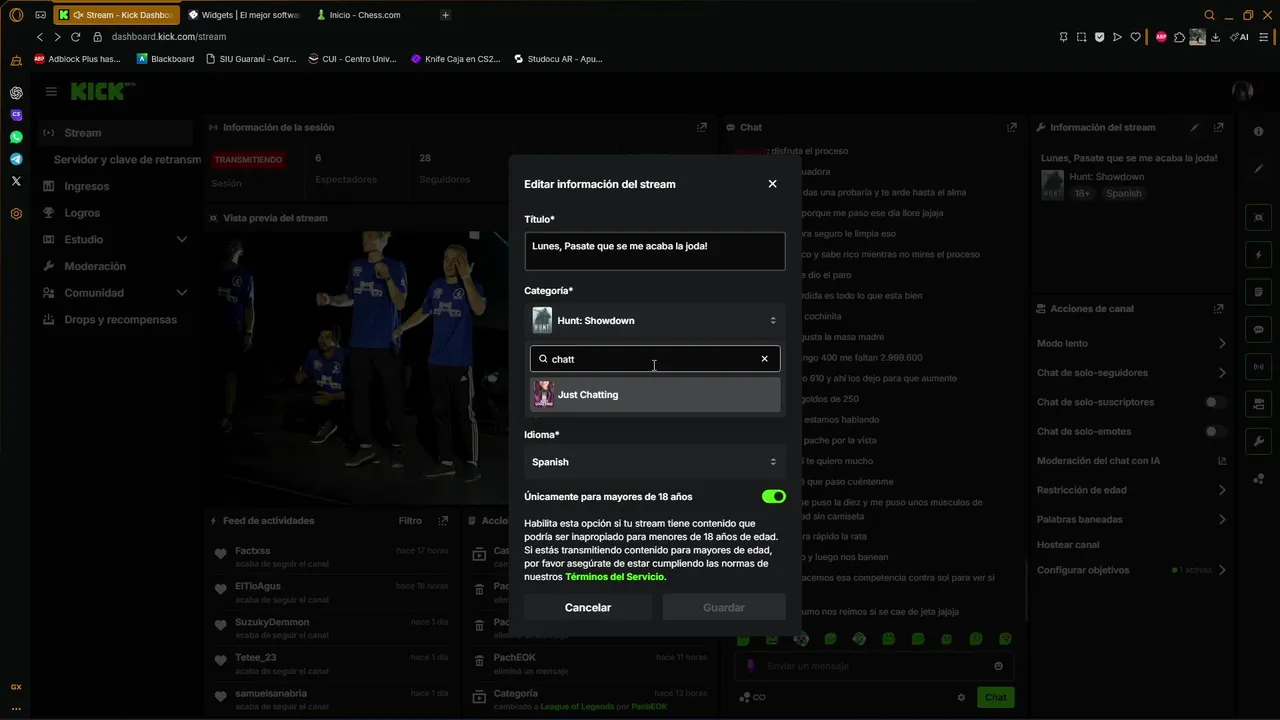Open Stream in the sidebar
The height and width of the screenshot is (720, 1280).
[116, 133]
